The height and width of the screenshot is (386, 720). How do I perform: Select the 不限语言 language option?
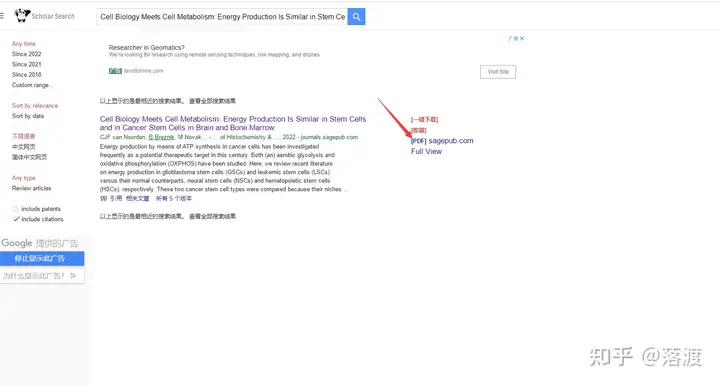pos(23,136)
